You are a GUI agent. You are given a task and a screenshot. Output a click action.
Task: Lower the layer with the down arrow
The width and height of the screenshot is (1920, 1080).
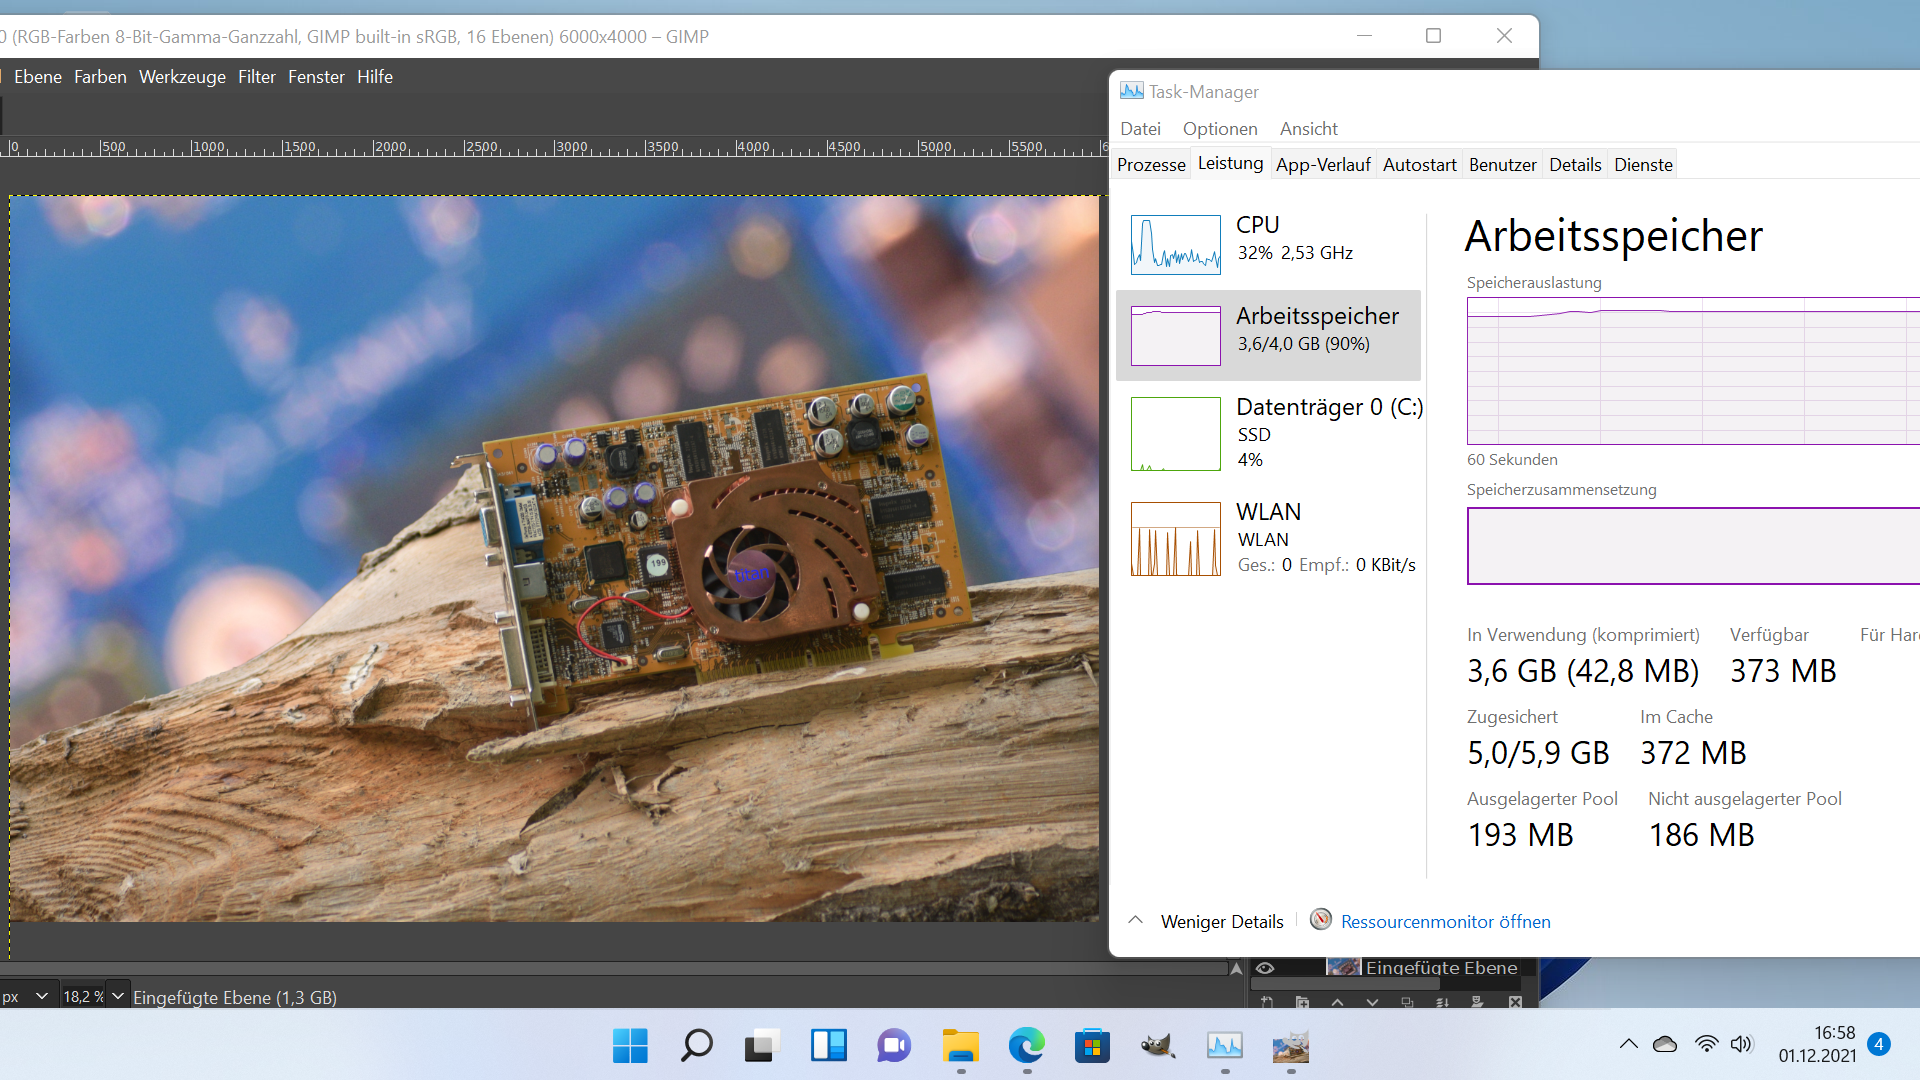tap(1372, 1002)
